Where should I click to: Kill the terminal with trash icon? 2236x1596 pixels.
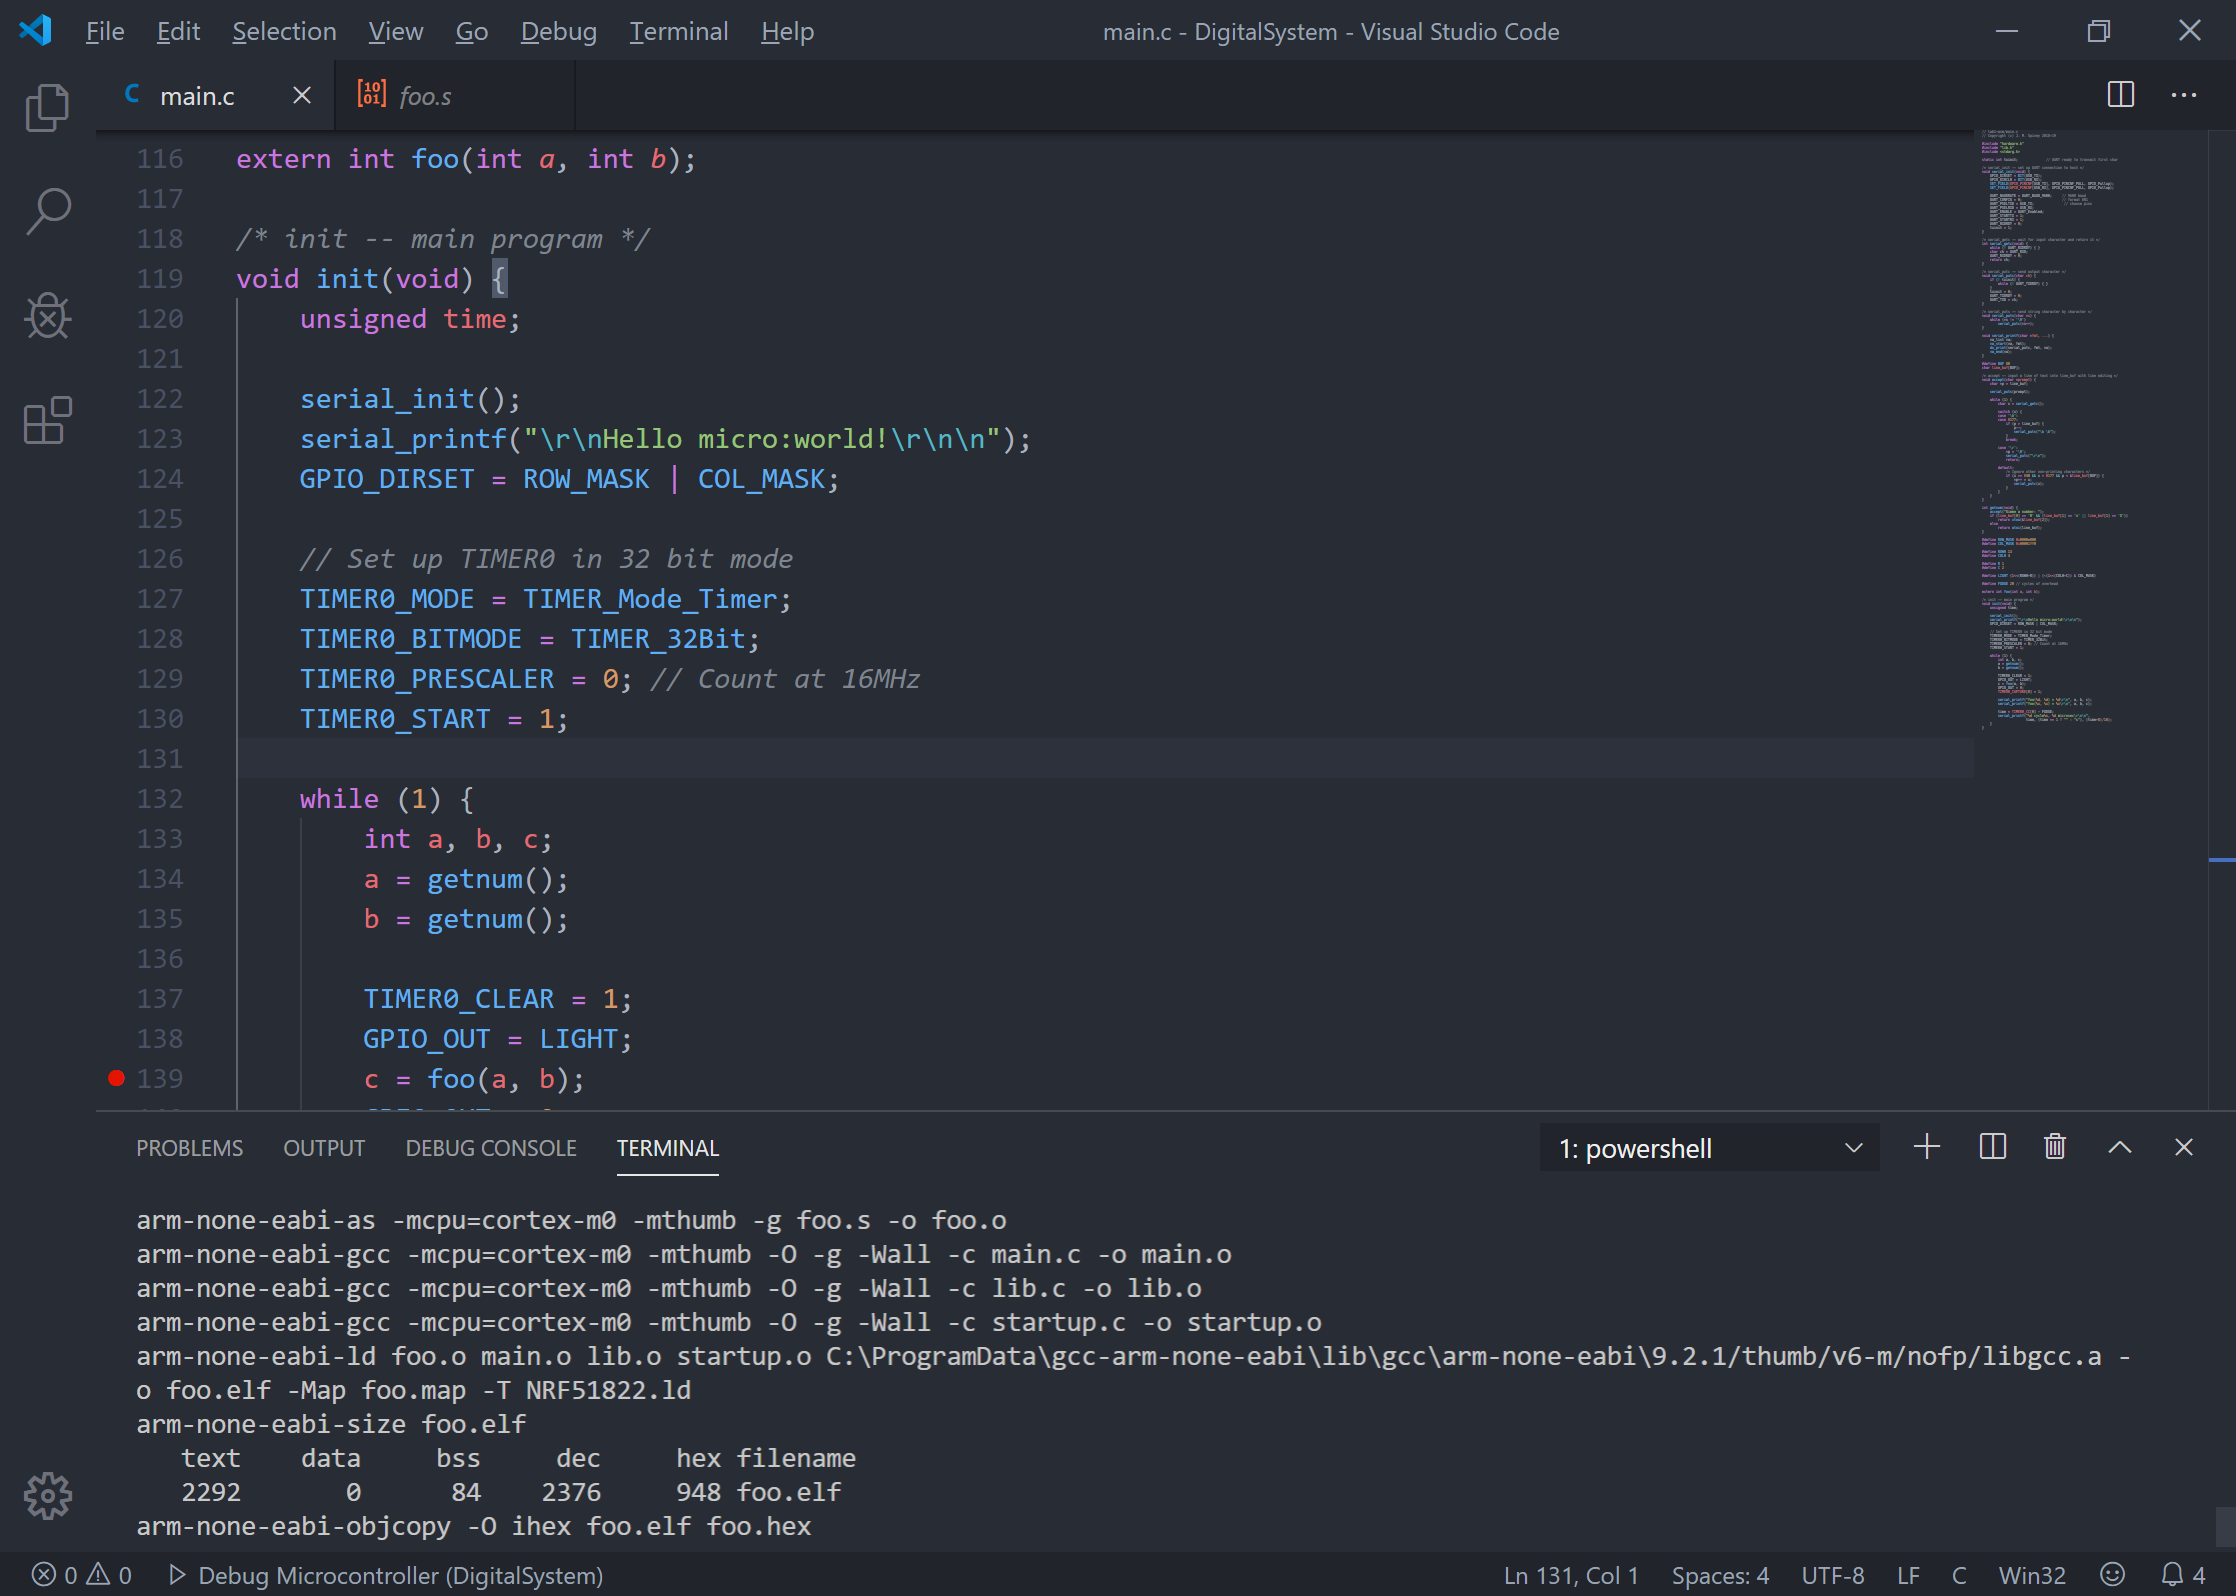(2055, 1147)
